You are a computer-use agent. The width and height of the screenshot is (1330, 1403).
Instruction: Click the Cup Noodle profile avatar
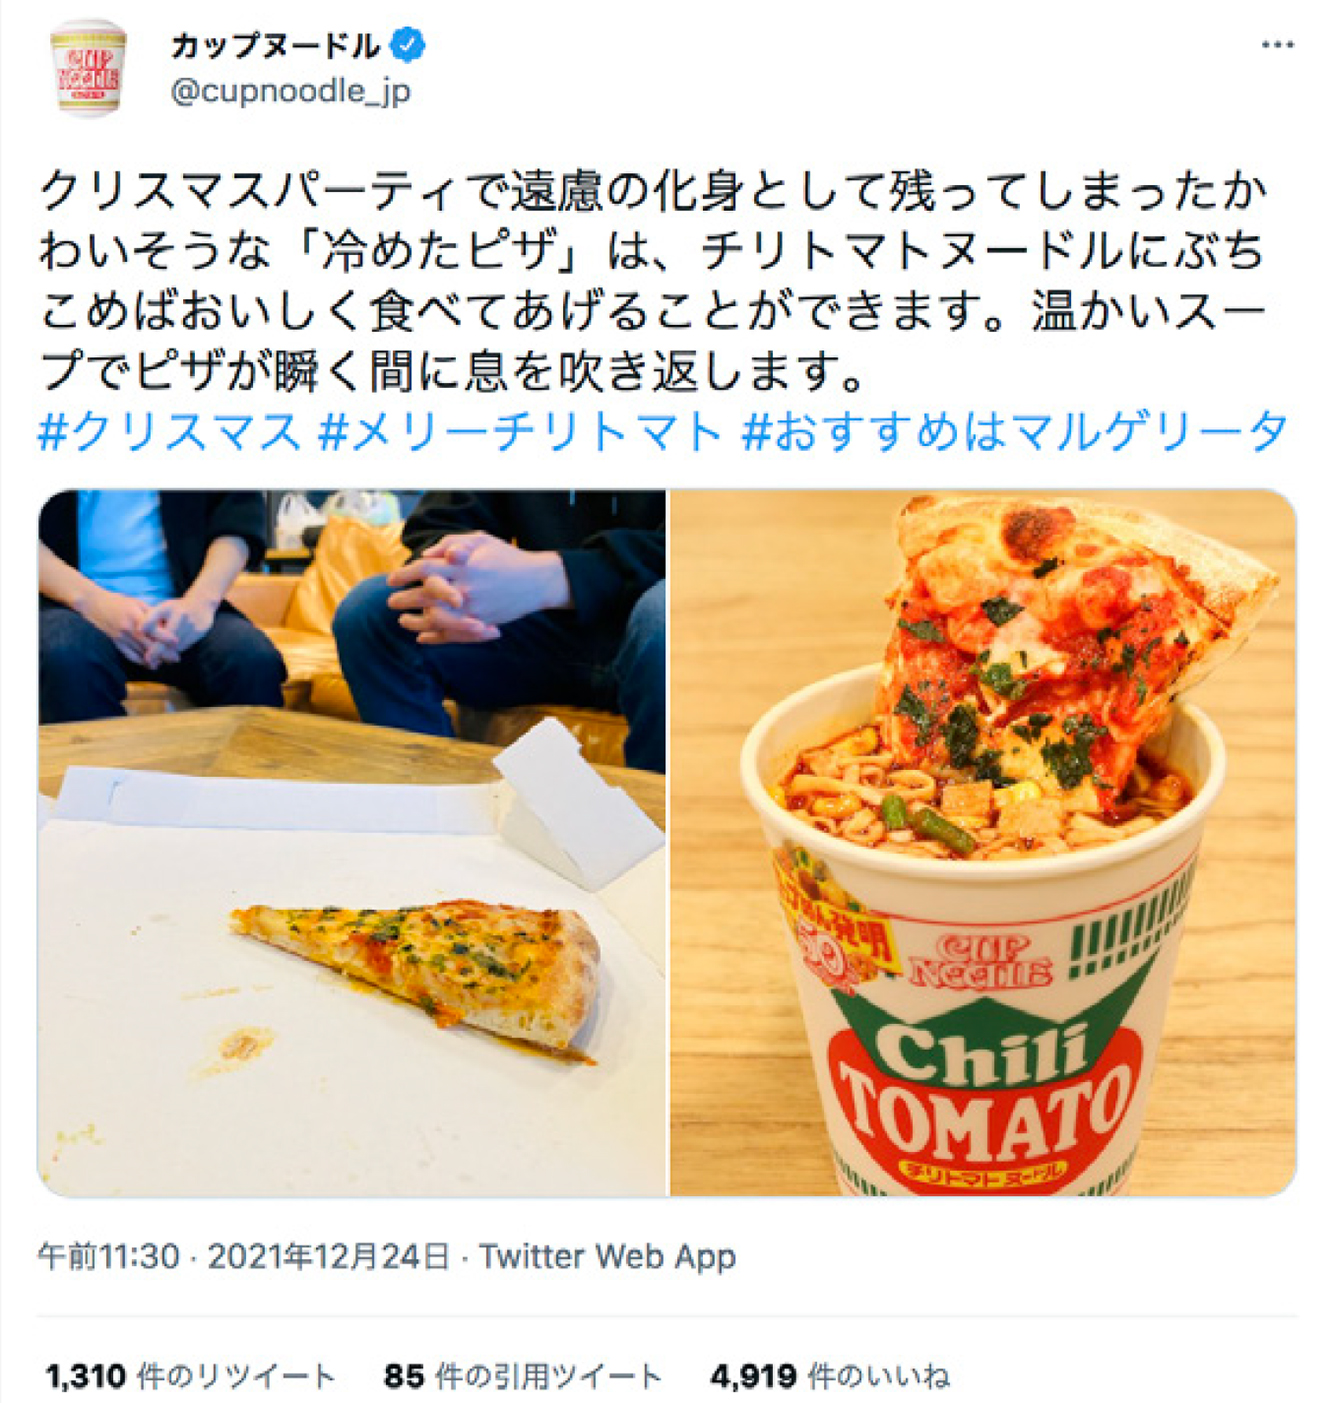(x=88, y=68)
